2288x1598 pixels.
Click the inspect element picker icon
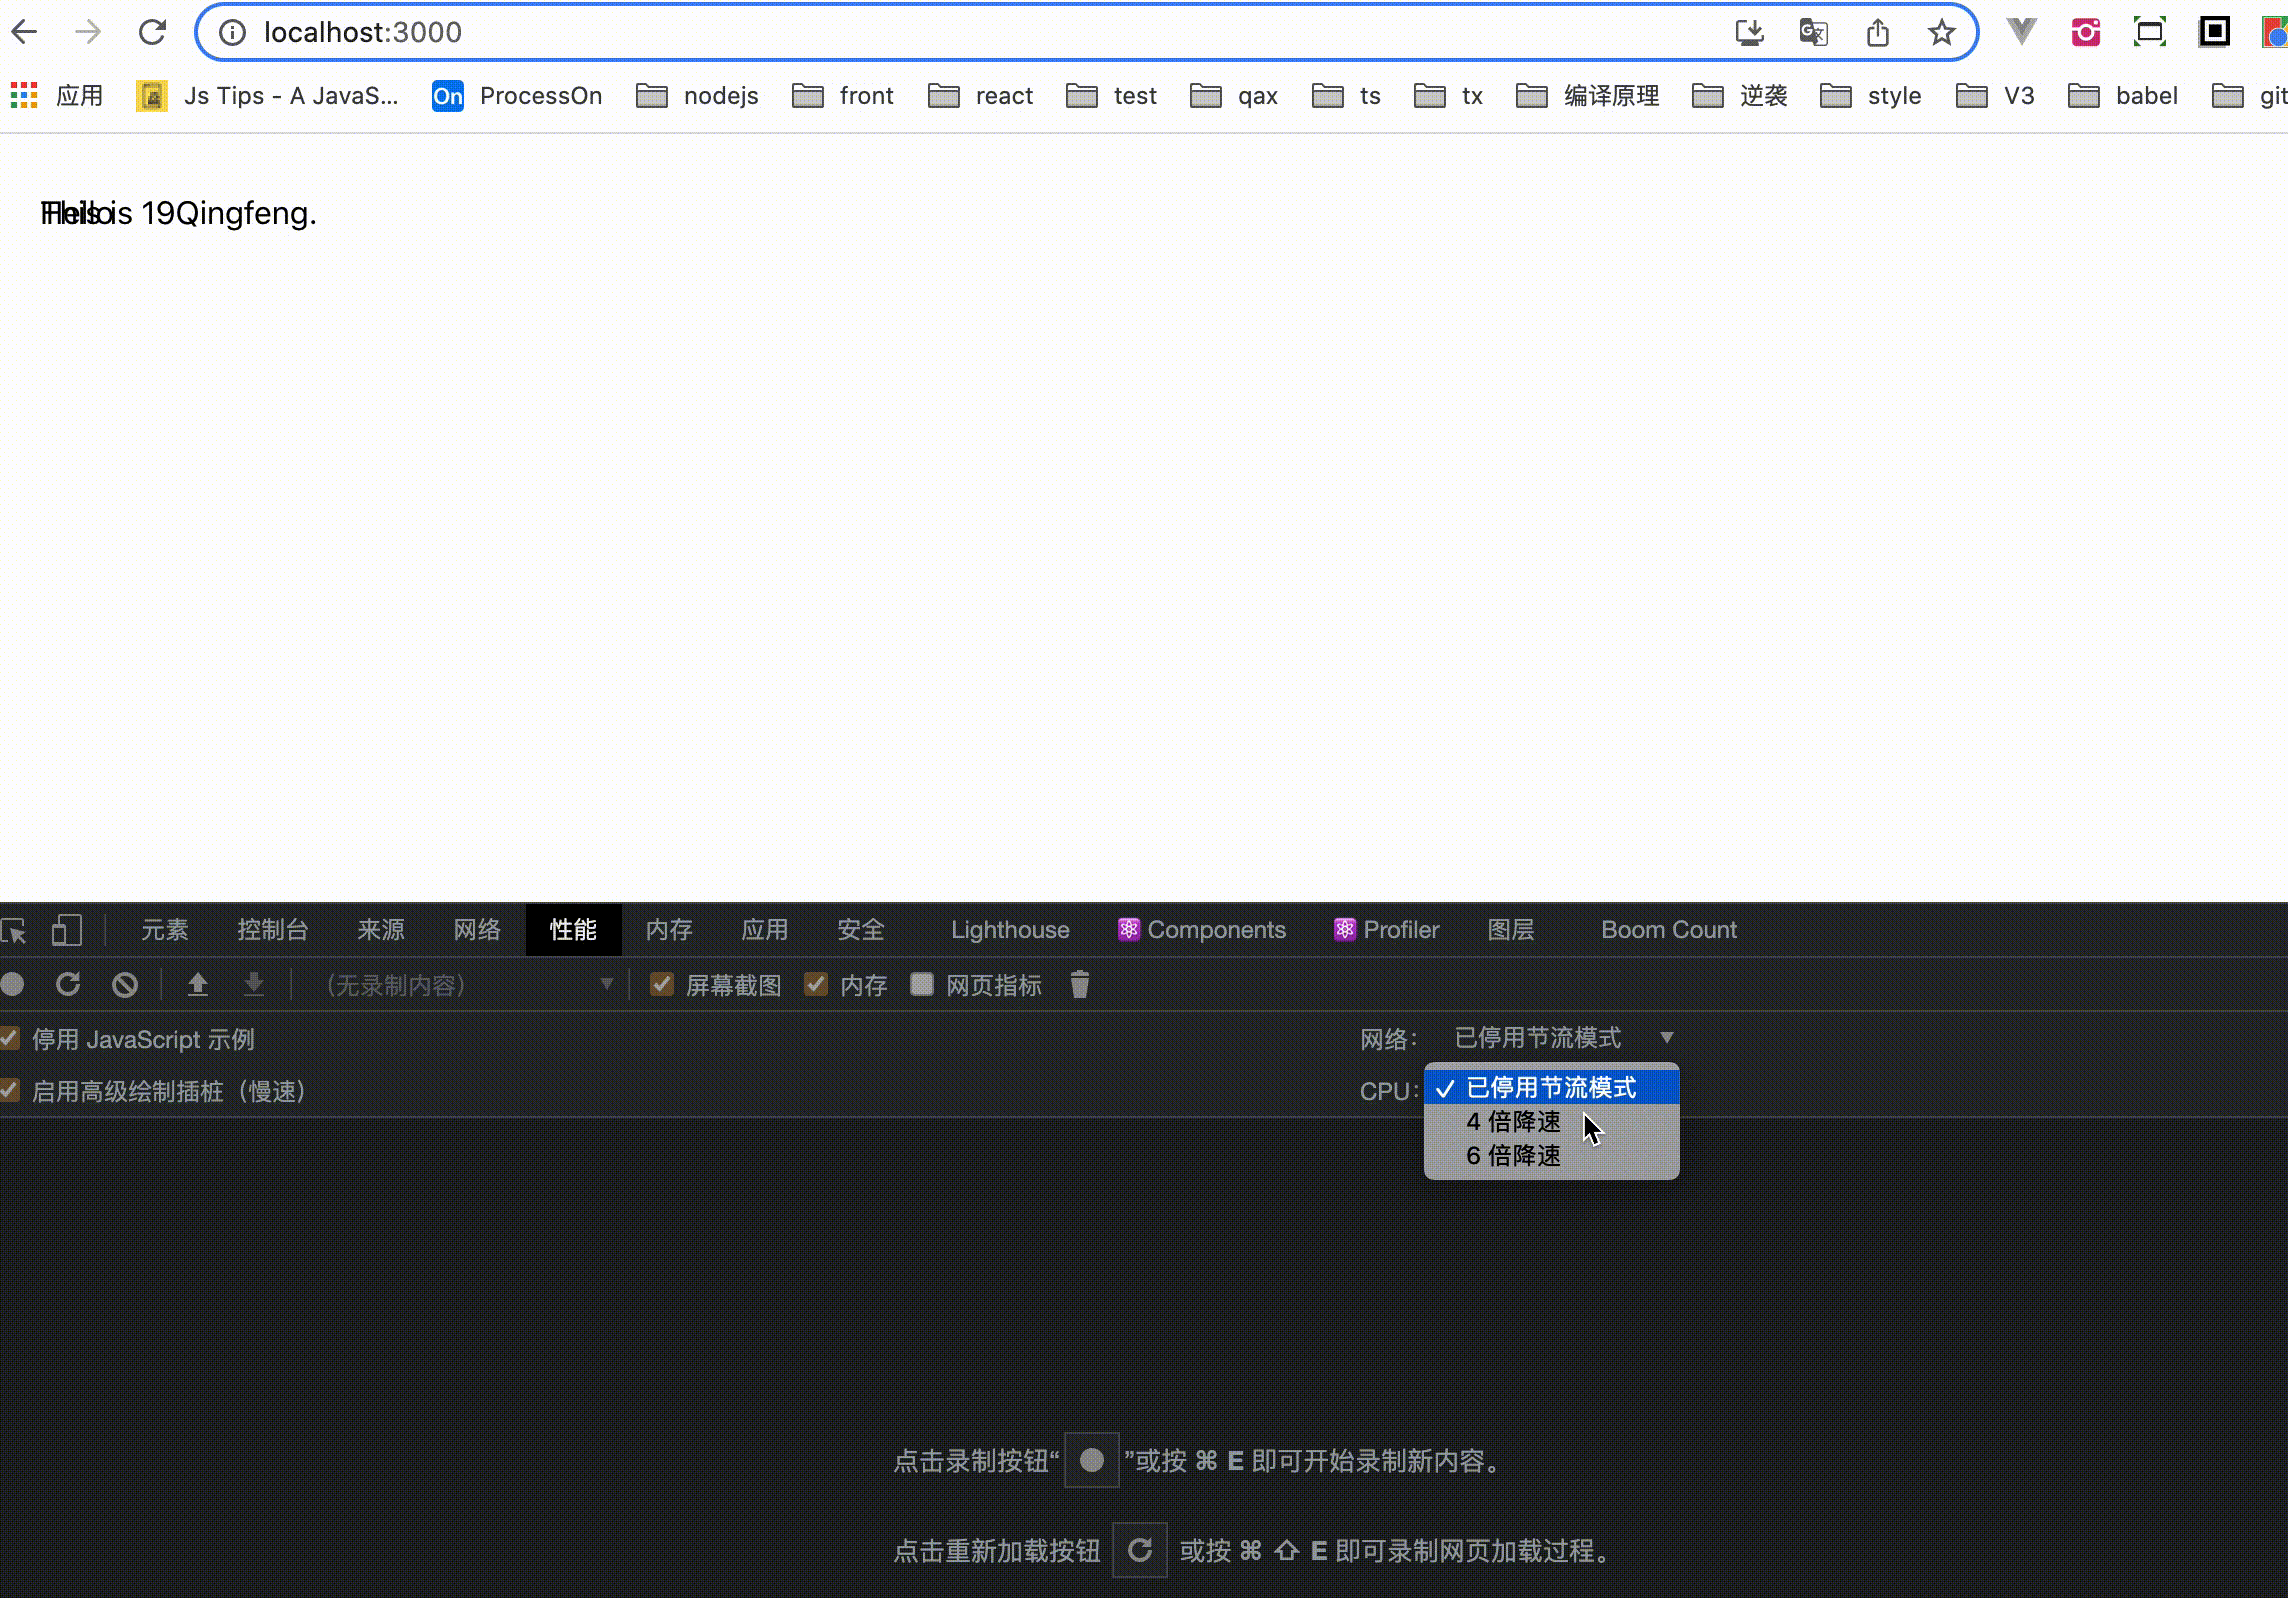pyautogui.click(x=16, y=930)
